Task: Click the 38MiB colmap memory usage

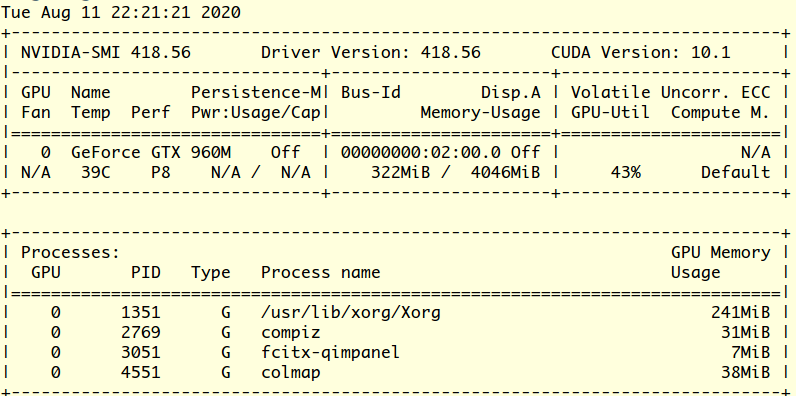Action: click(746, 373)
